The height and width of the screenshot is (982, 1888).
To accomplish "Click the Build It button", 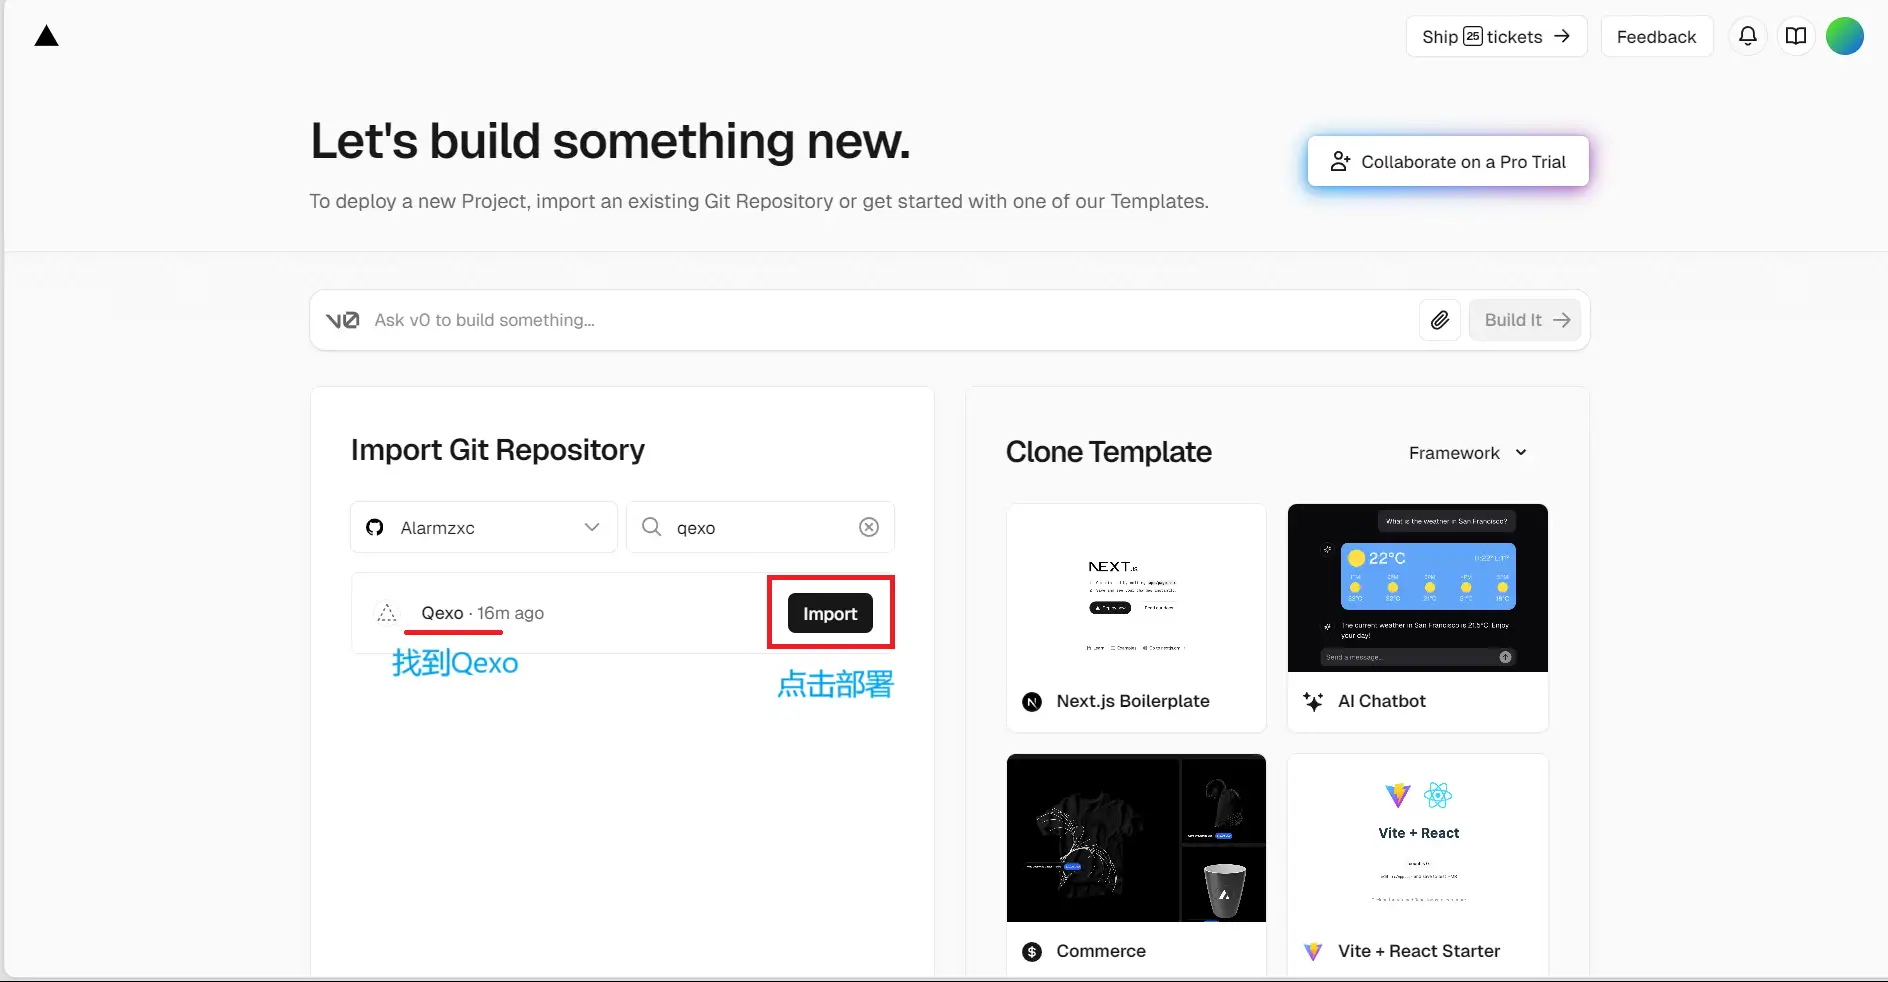I will click(1525, 320).
